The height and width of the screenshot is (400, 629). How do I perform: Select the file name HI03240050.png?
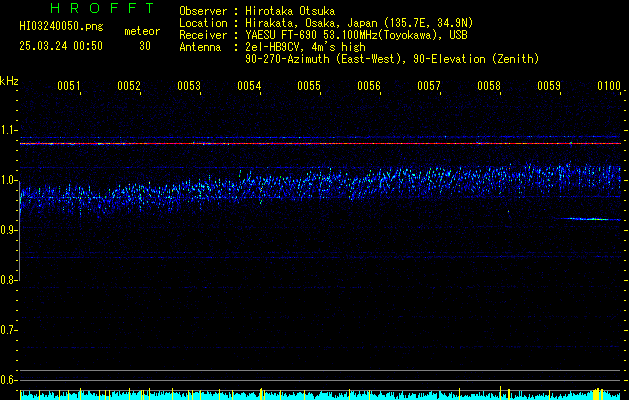[x=61, y=27]
